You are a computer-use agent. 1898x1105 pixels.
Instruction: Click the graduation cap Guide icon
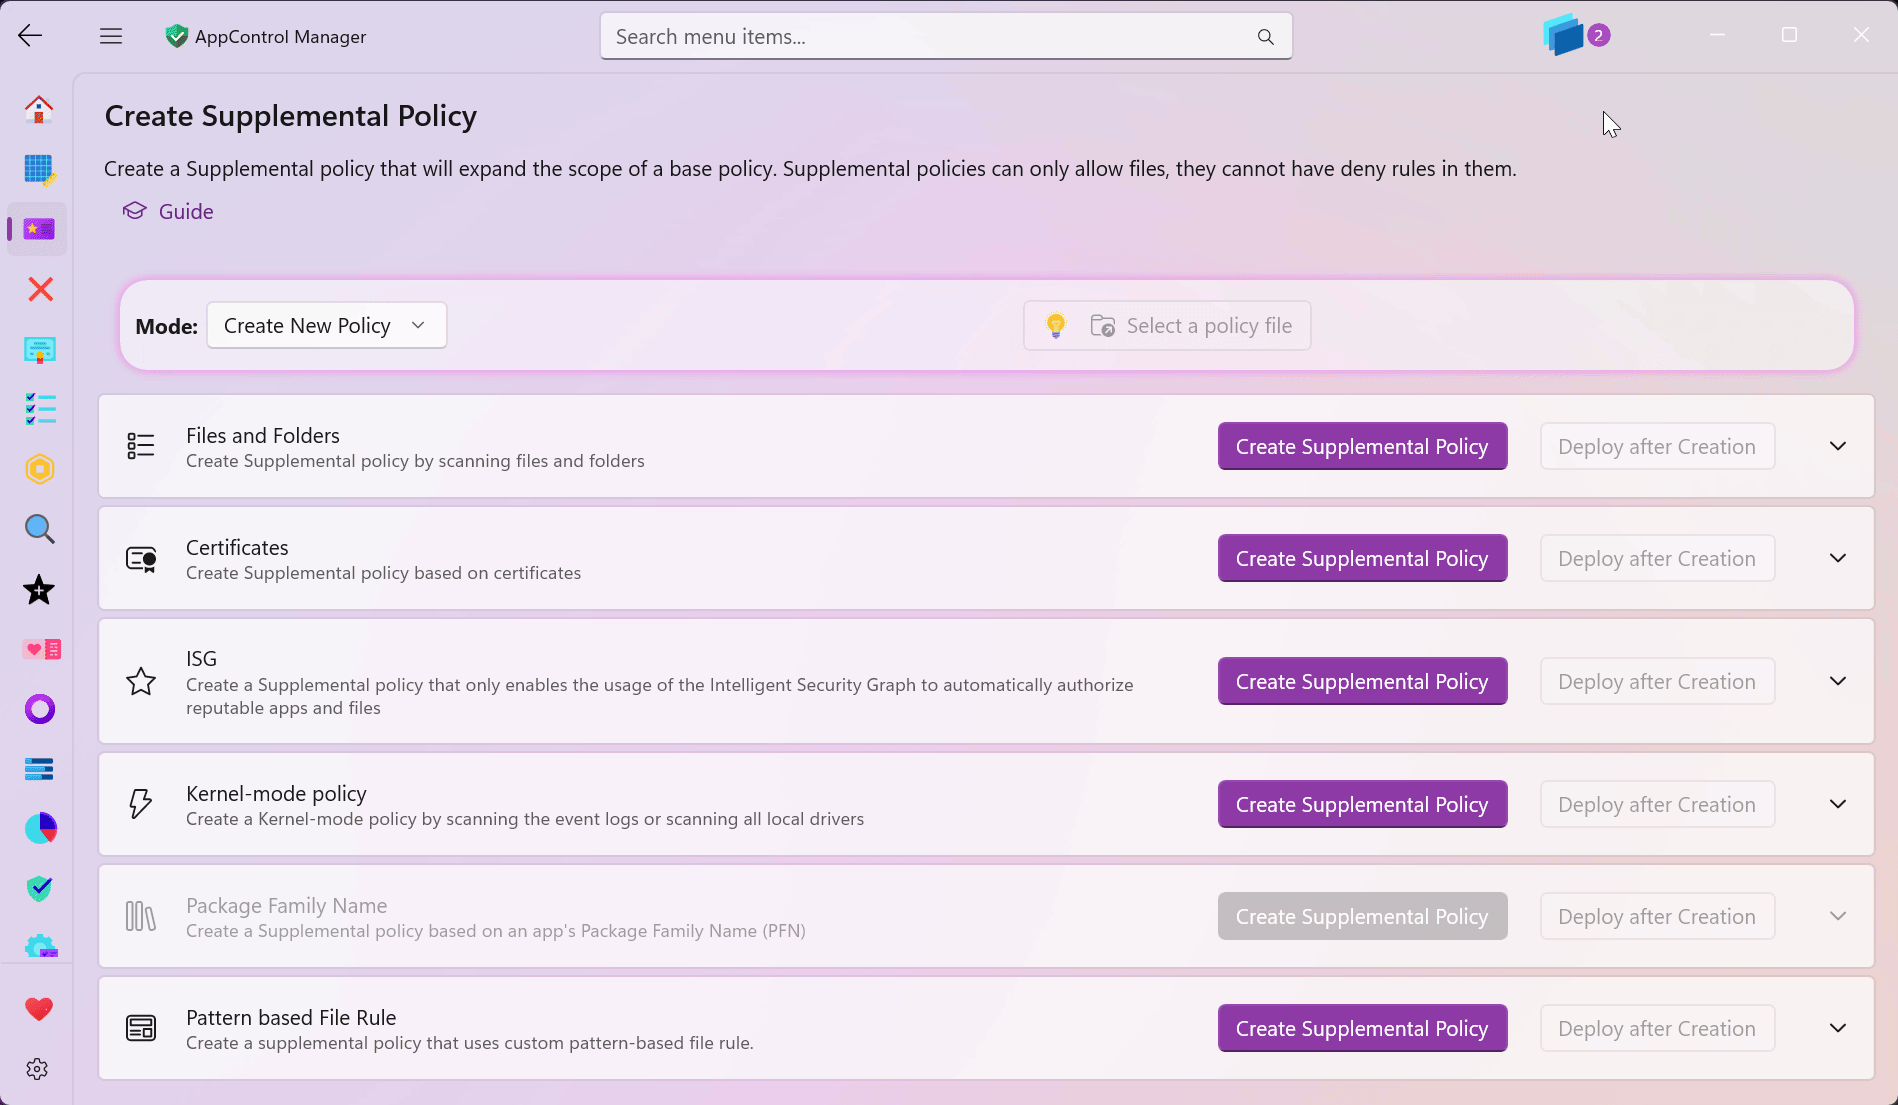point(134,211)
